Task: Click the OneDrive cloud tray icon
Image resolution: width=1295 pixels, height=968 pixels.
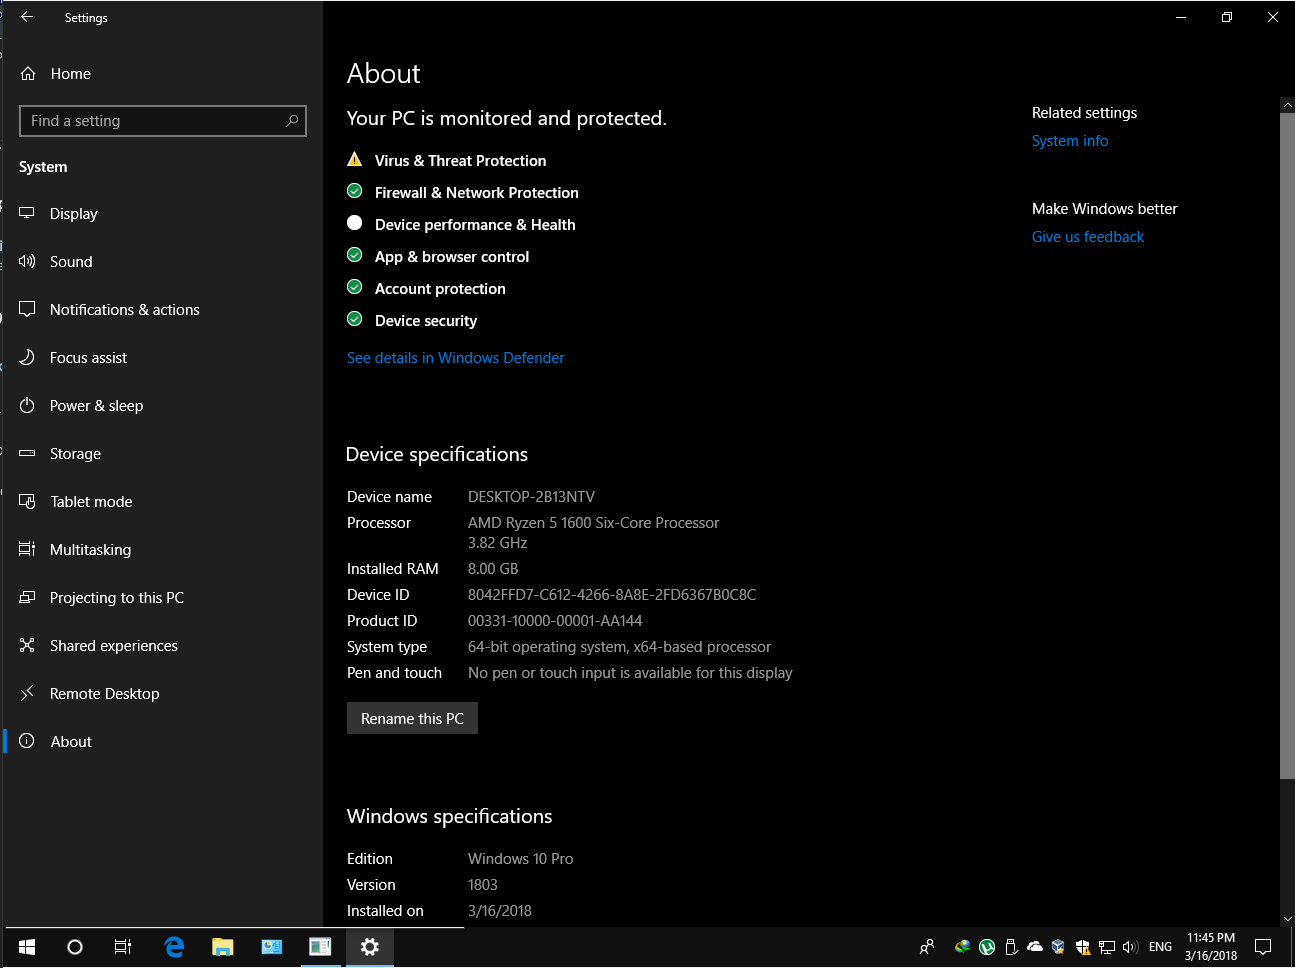Action: (1035, 947)
